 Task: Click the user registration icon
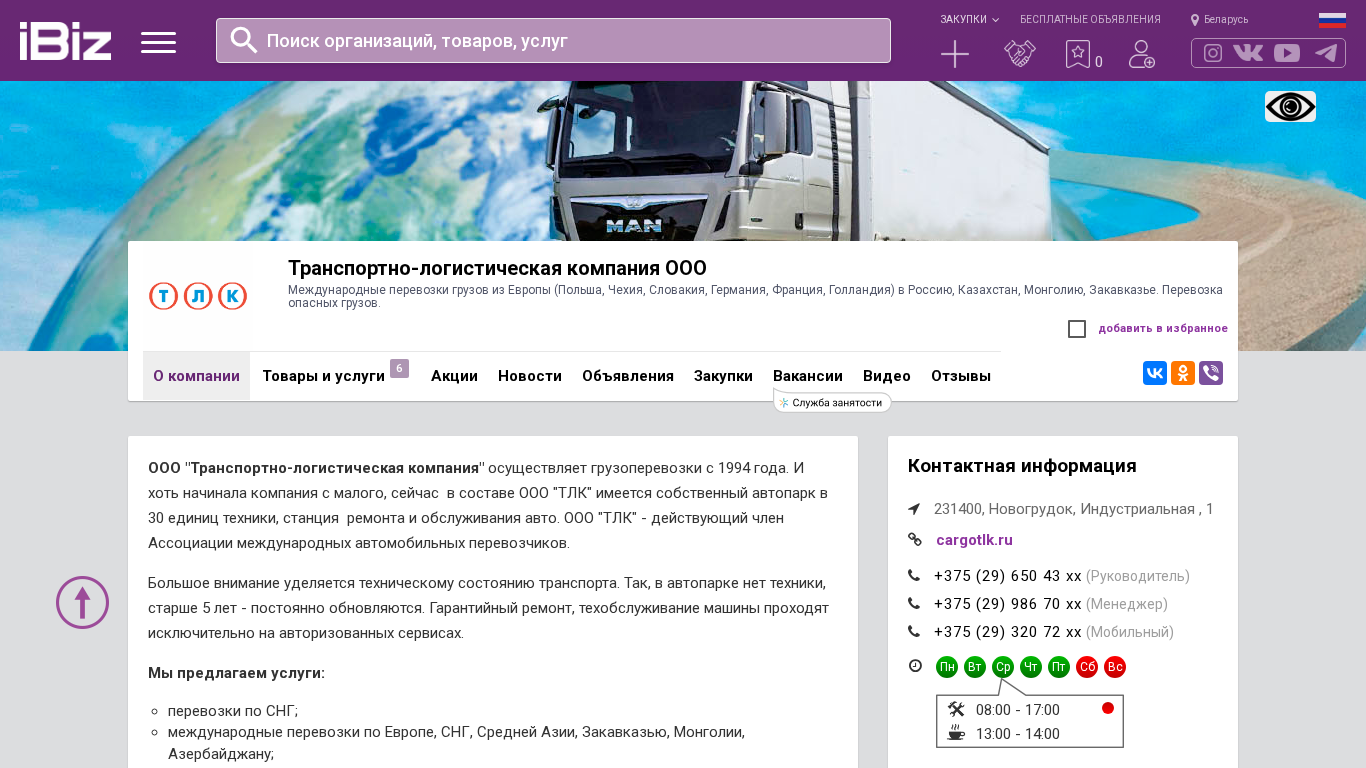[x=1142, y=54]
